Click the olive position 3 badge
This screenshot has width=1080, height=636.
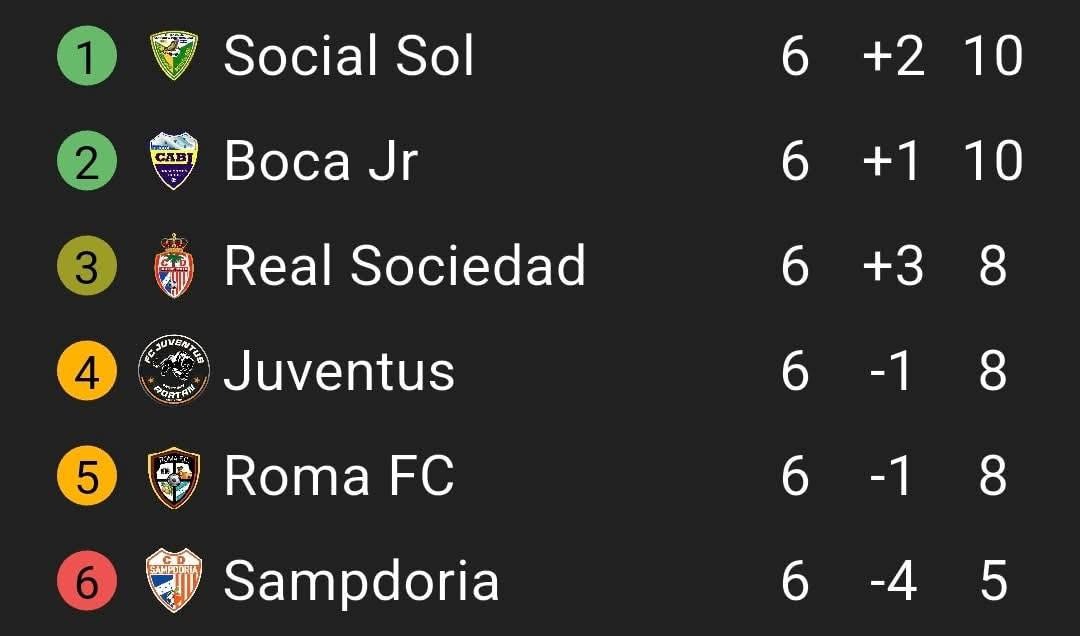tap(87, 267)
